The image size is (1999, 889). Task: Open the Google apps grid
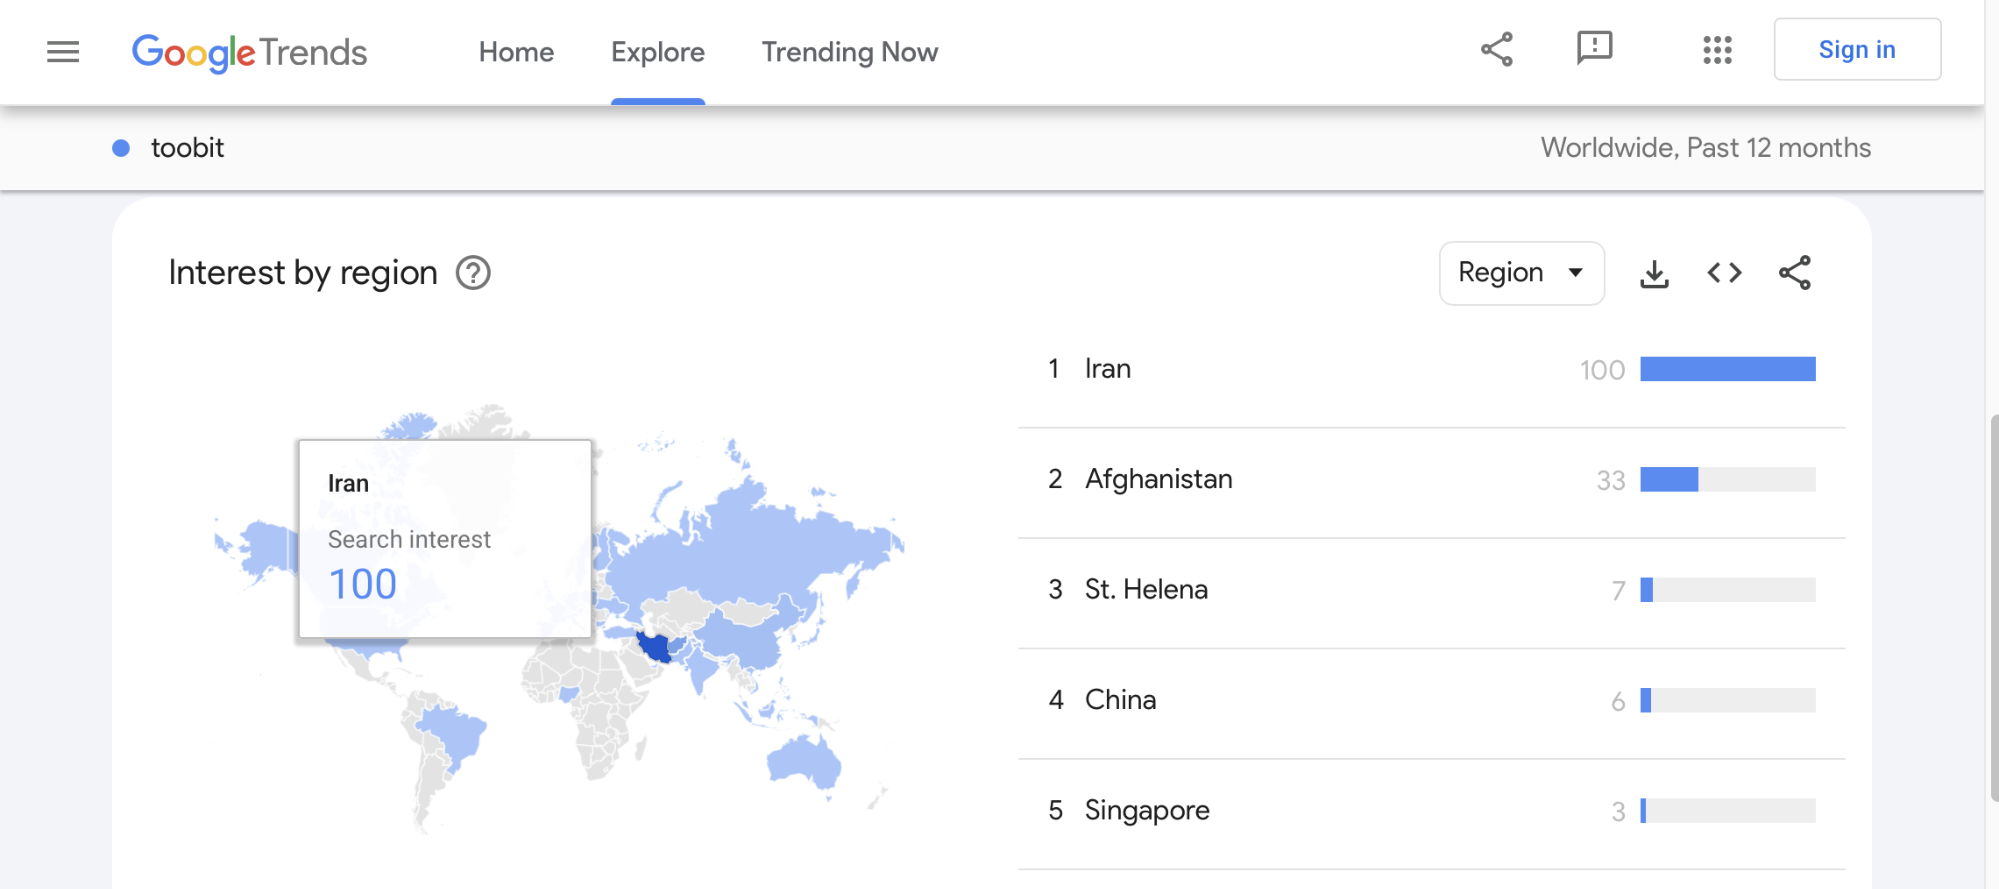tap(1717, 50)
